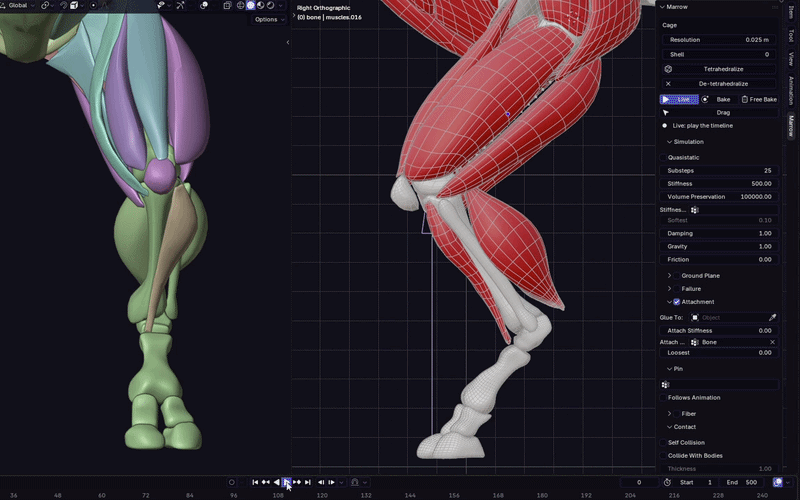Open the viewport object visibility icon
This screenshot has width=800, height=500.
(x=161, y=5)
